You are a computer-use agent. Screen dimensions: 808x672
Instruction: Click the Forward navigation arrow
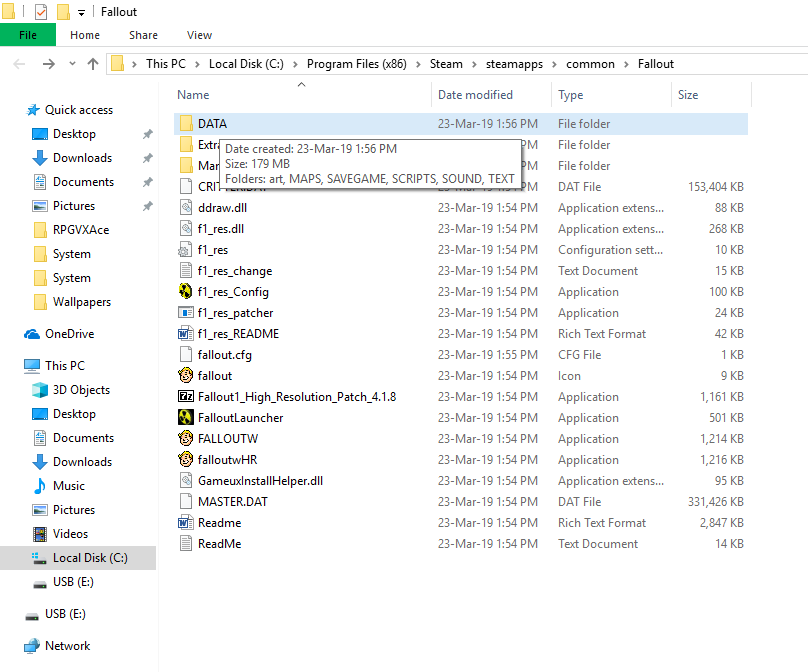(49, 64)
